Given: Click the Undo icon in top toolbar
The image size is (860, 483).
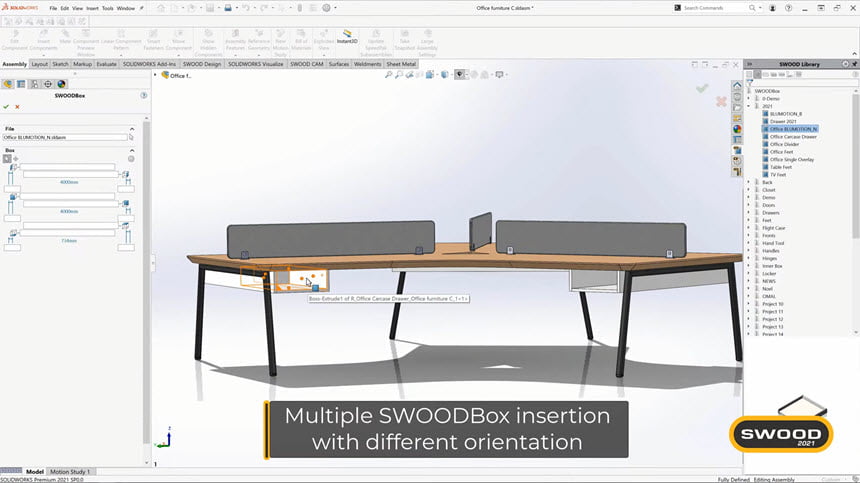Looking at the screenshot, I should pyautogui.click(x=246, y=8).
